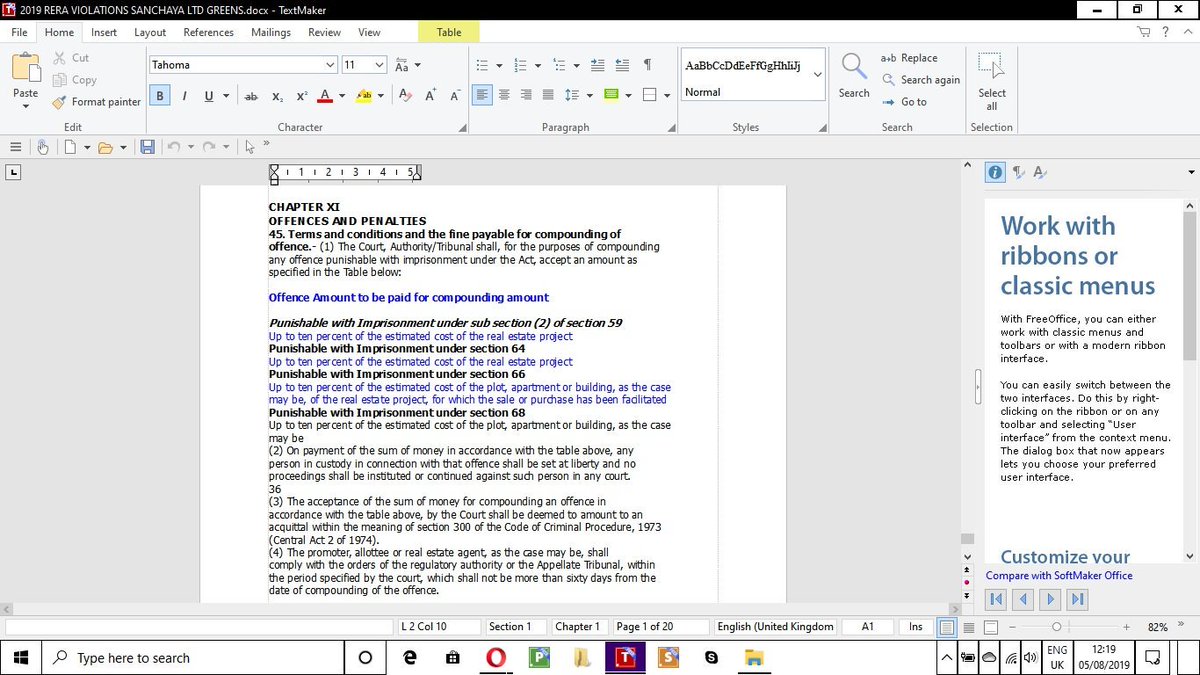Screen dimensions: 1200x675
Task: Open the bullet list dropdown arrow
Action: coord(501,65)
